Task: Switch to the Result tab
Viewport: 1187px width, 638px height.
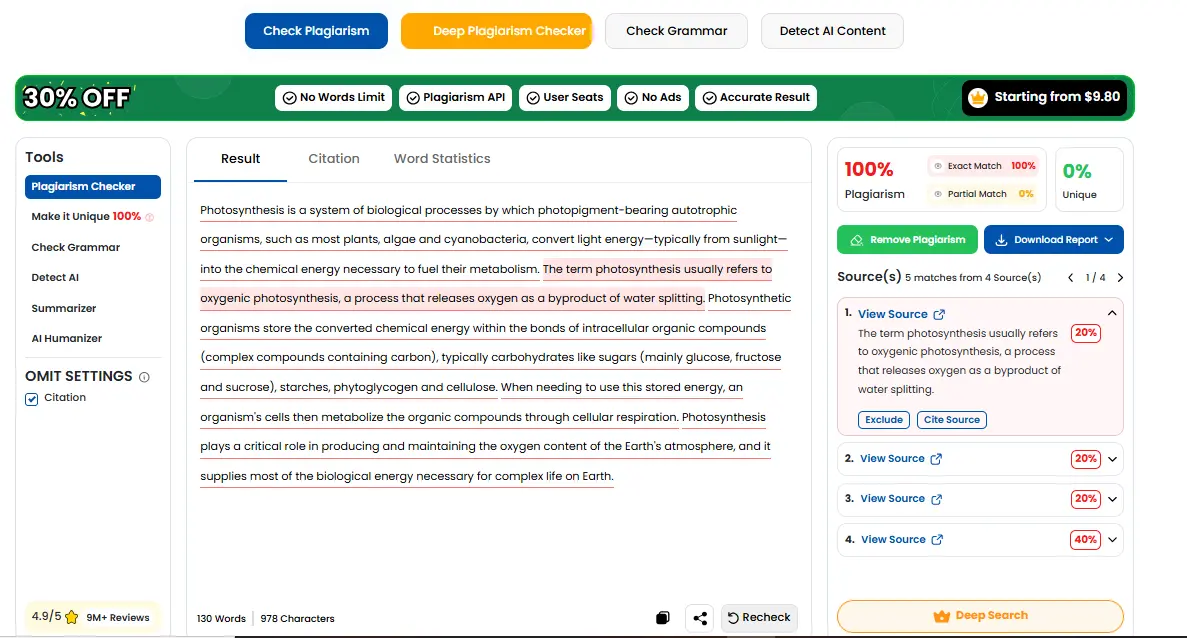Action: pyautogui.click(x=241, y=159)
